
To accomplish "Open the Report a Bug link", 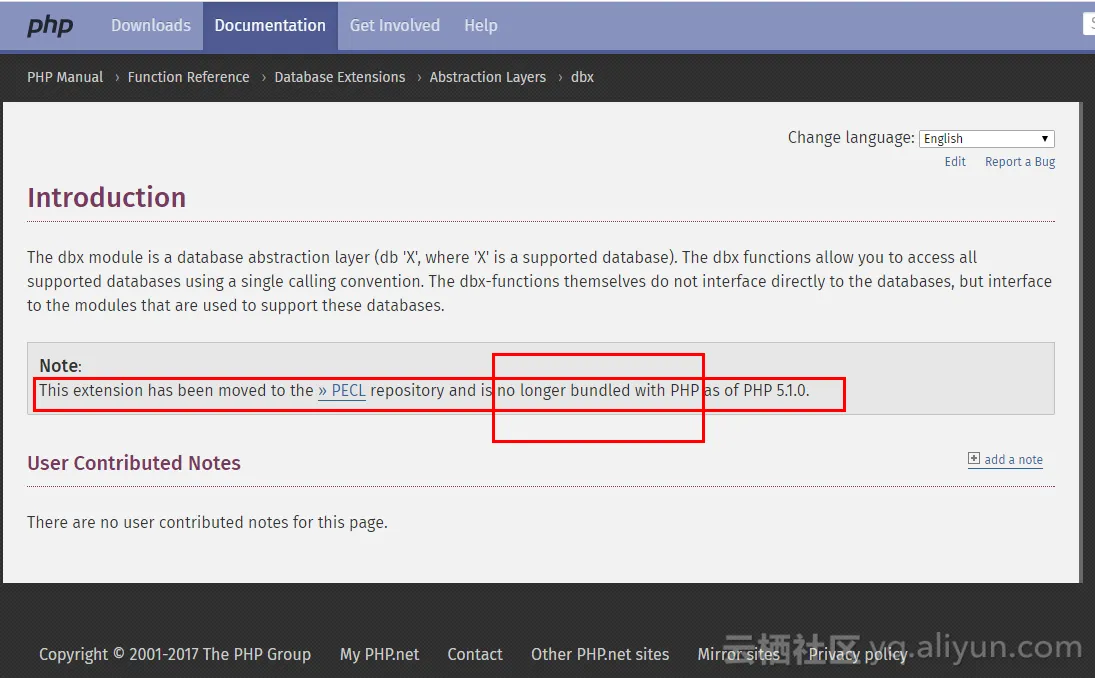I will click(x=1019, y=162).
